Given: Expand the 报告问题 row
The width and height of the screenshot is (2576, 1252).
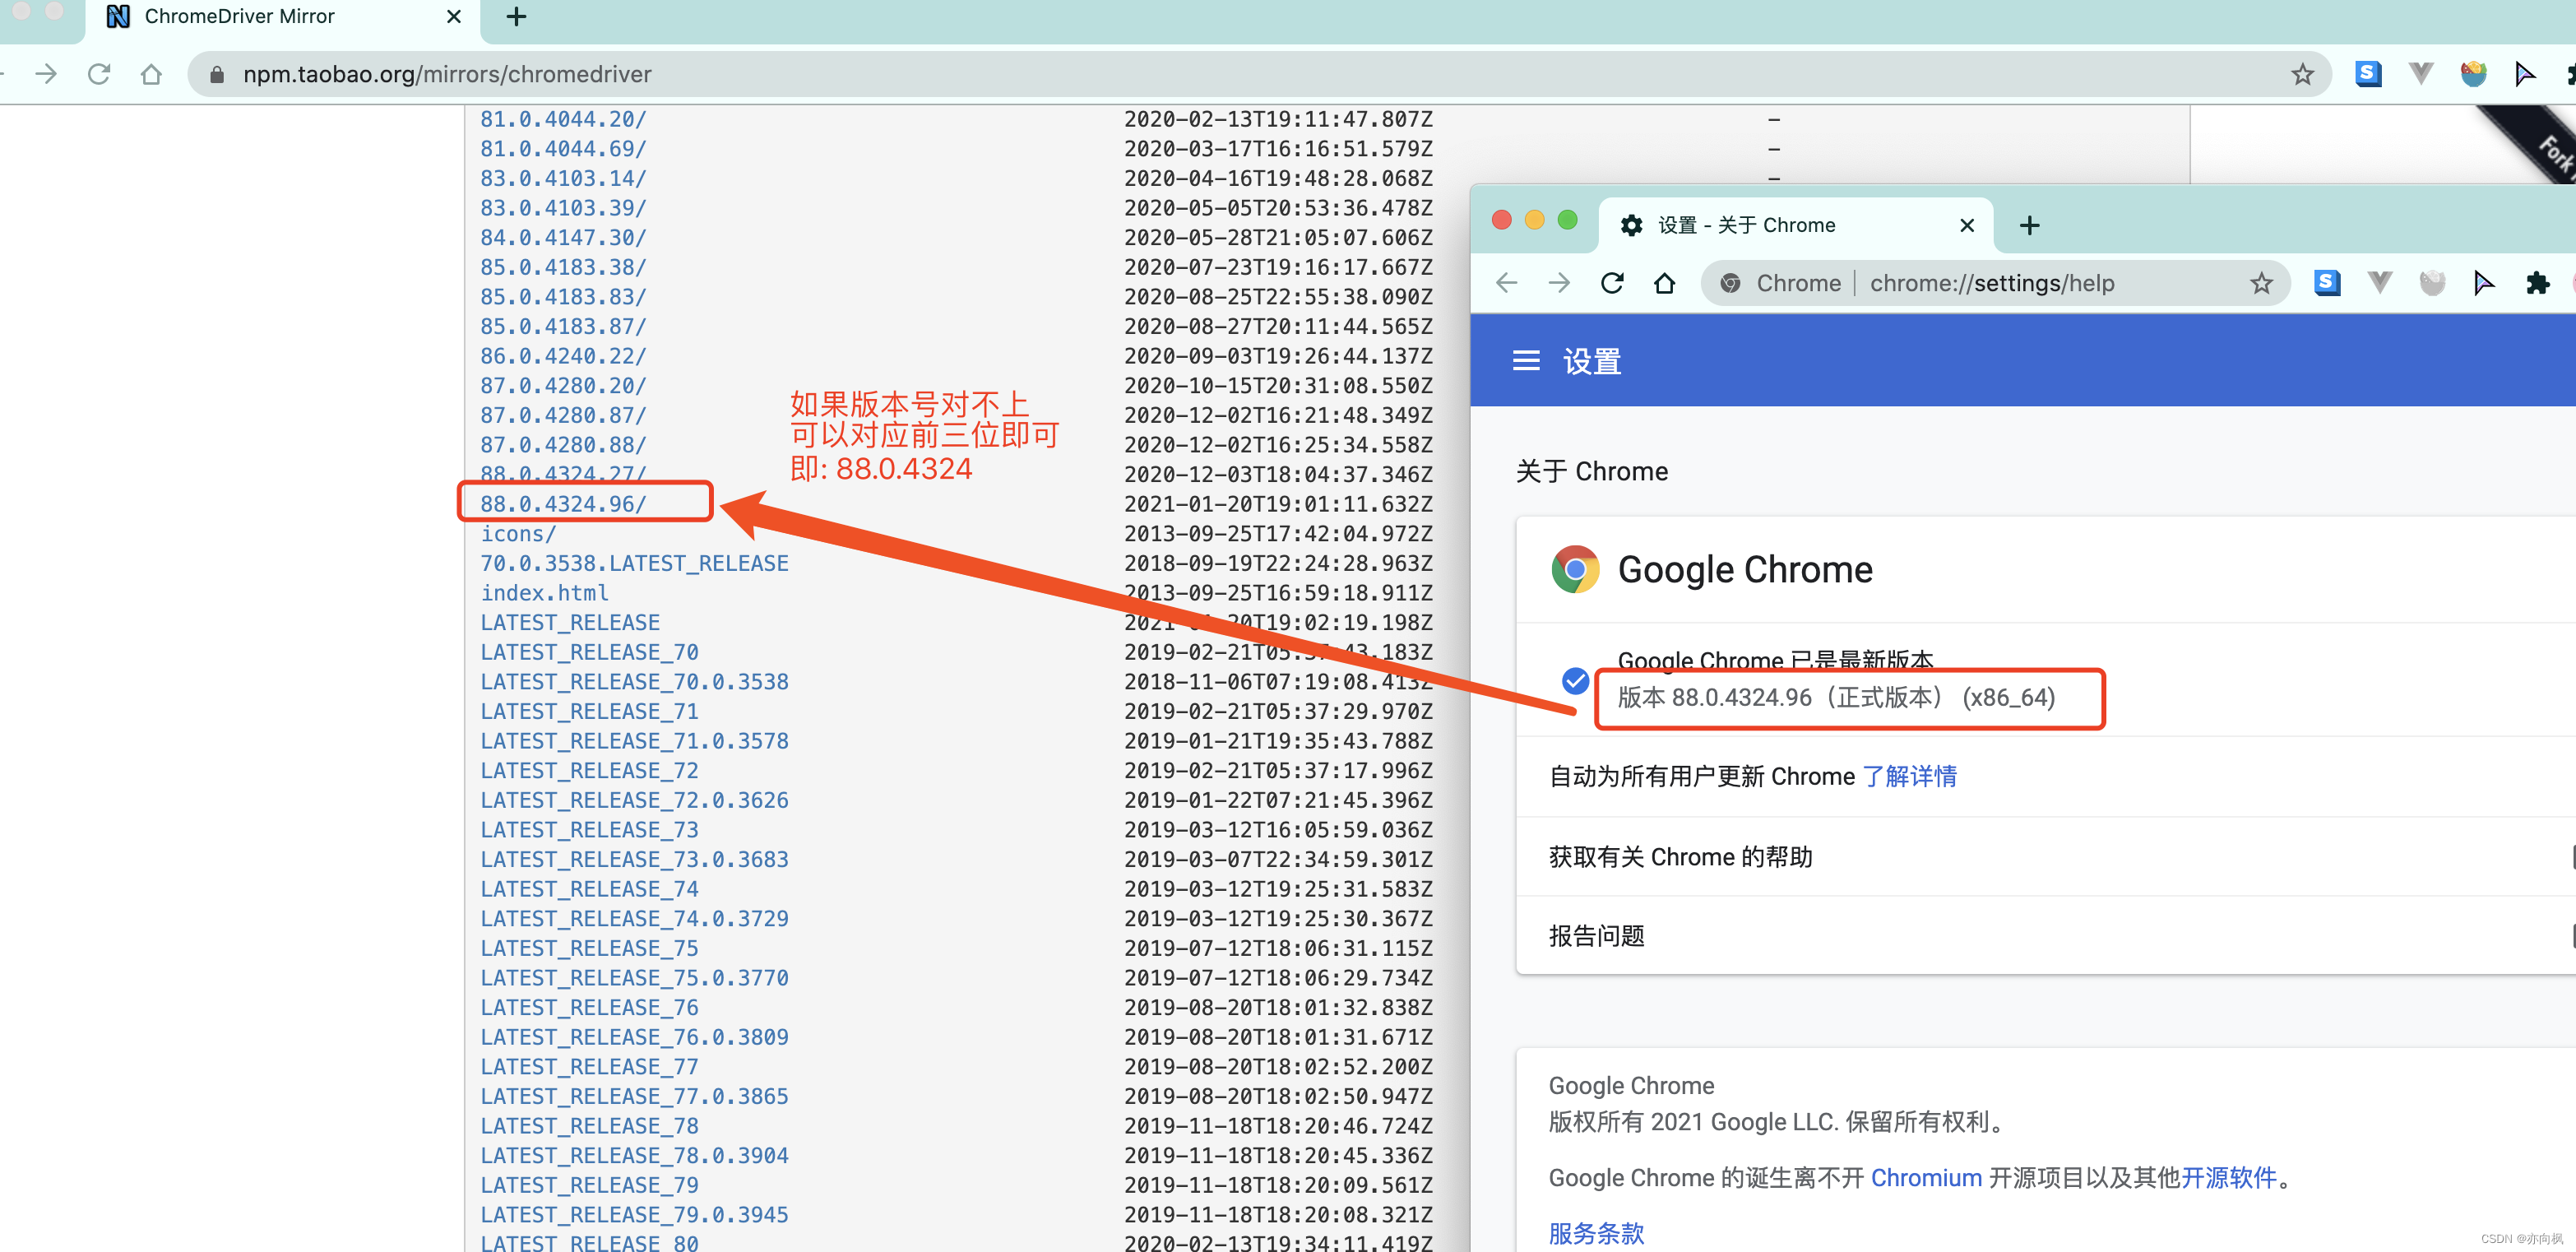Looking at the screenshot, I should pos(1596,935).
